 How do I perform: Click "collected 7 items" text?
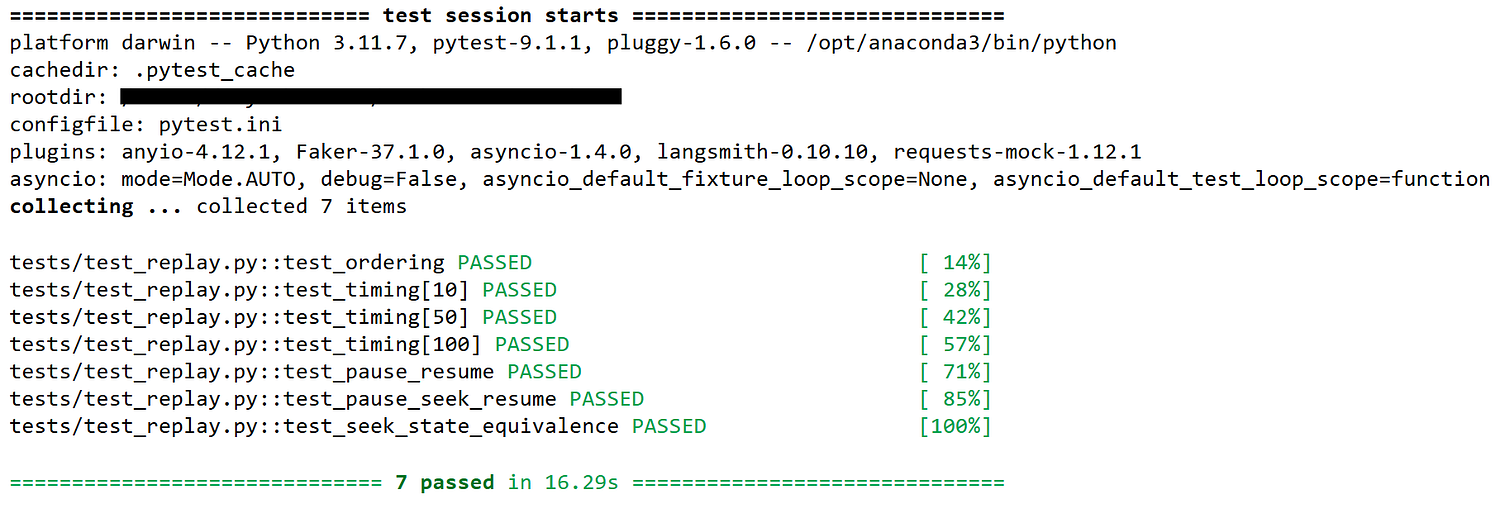point(301,206)
